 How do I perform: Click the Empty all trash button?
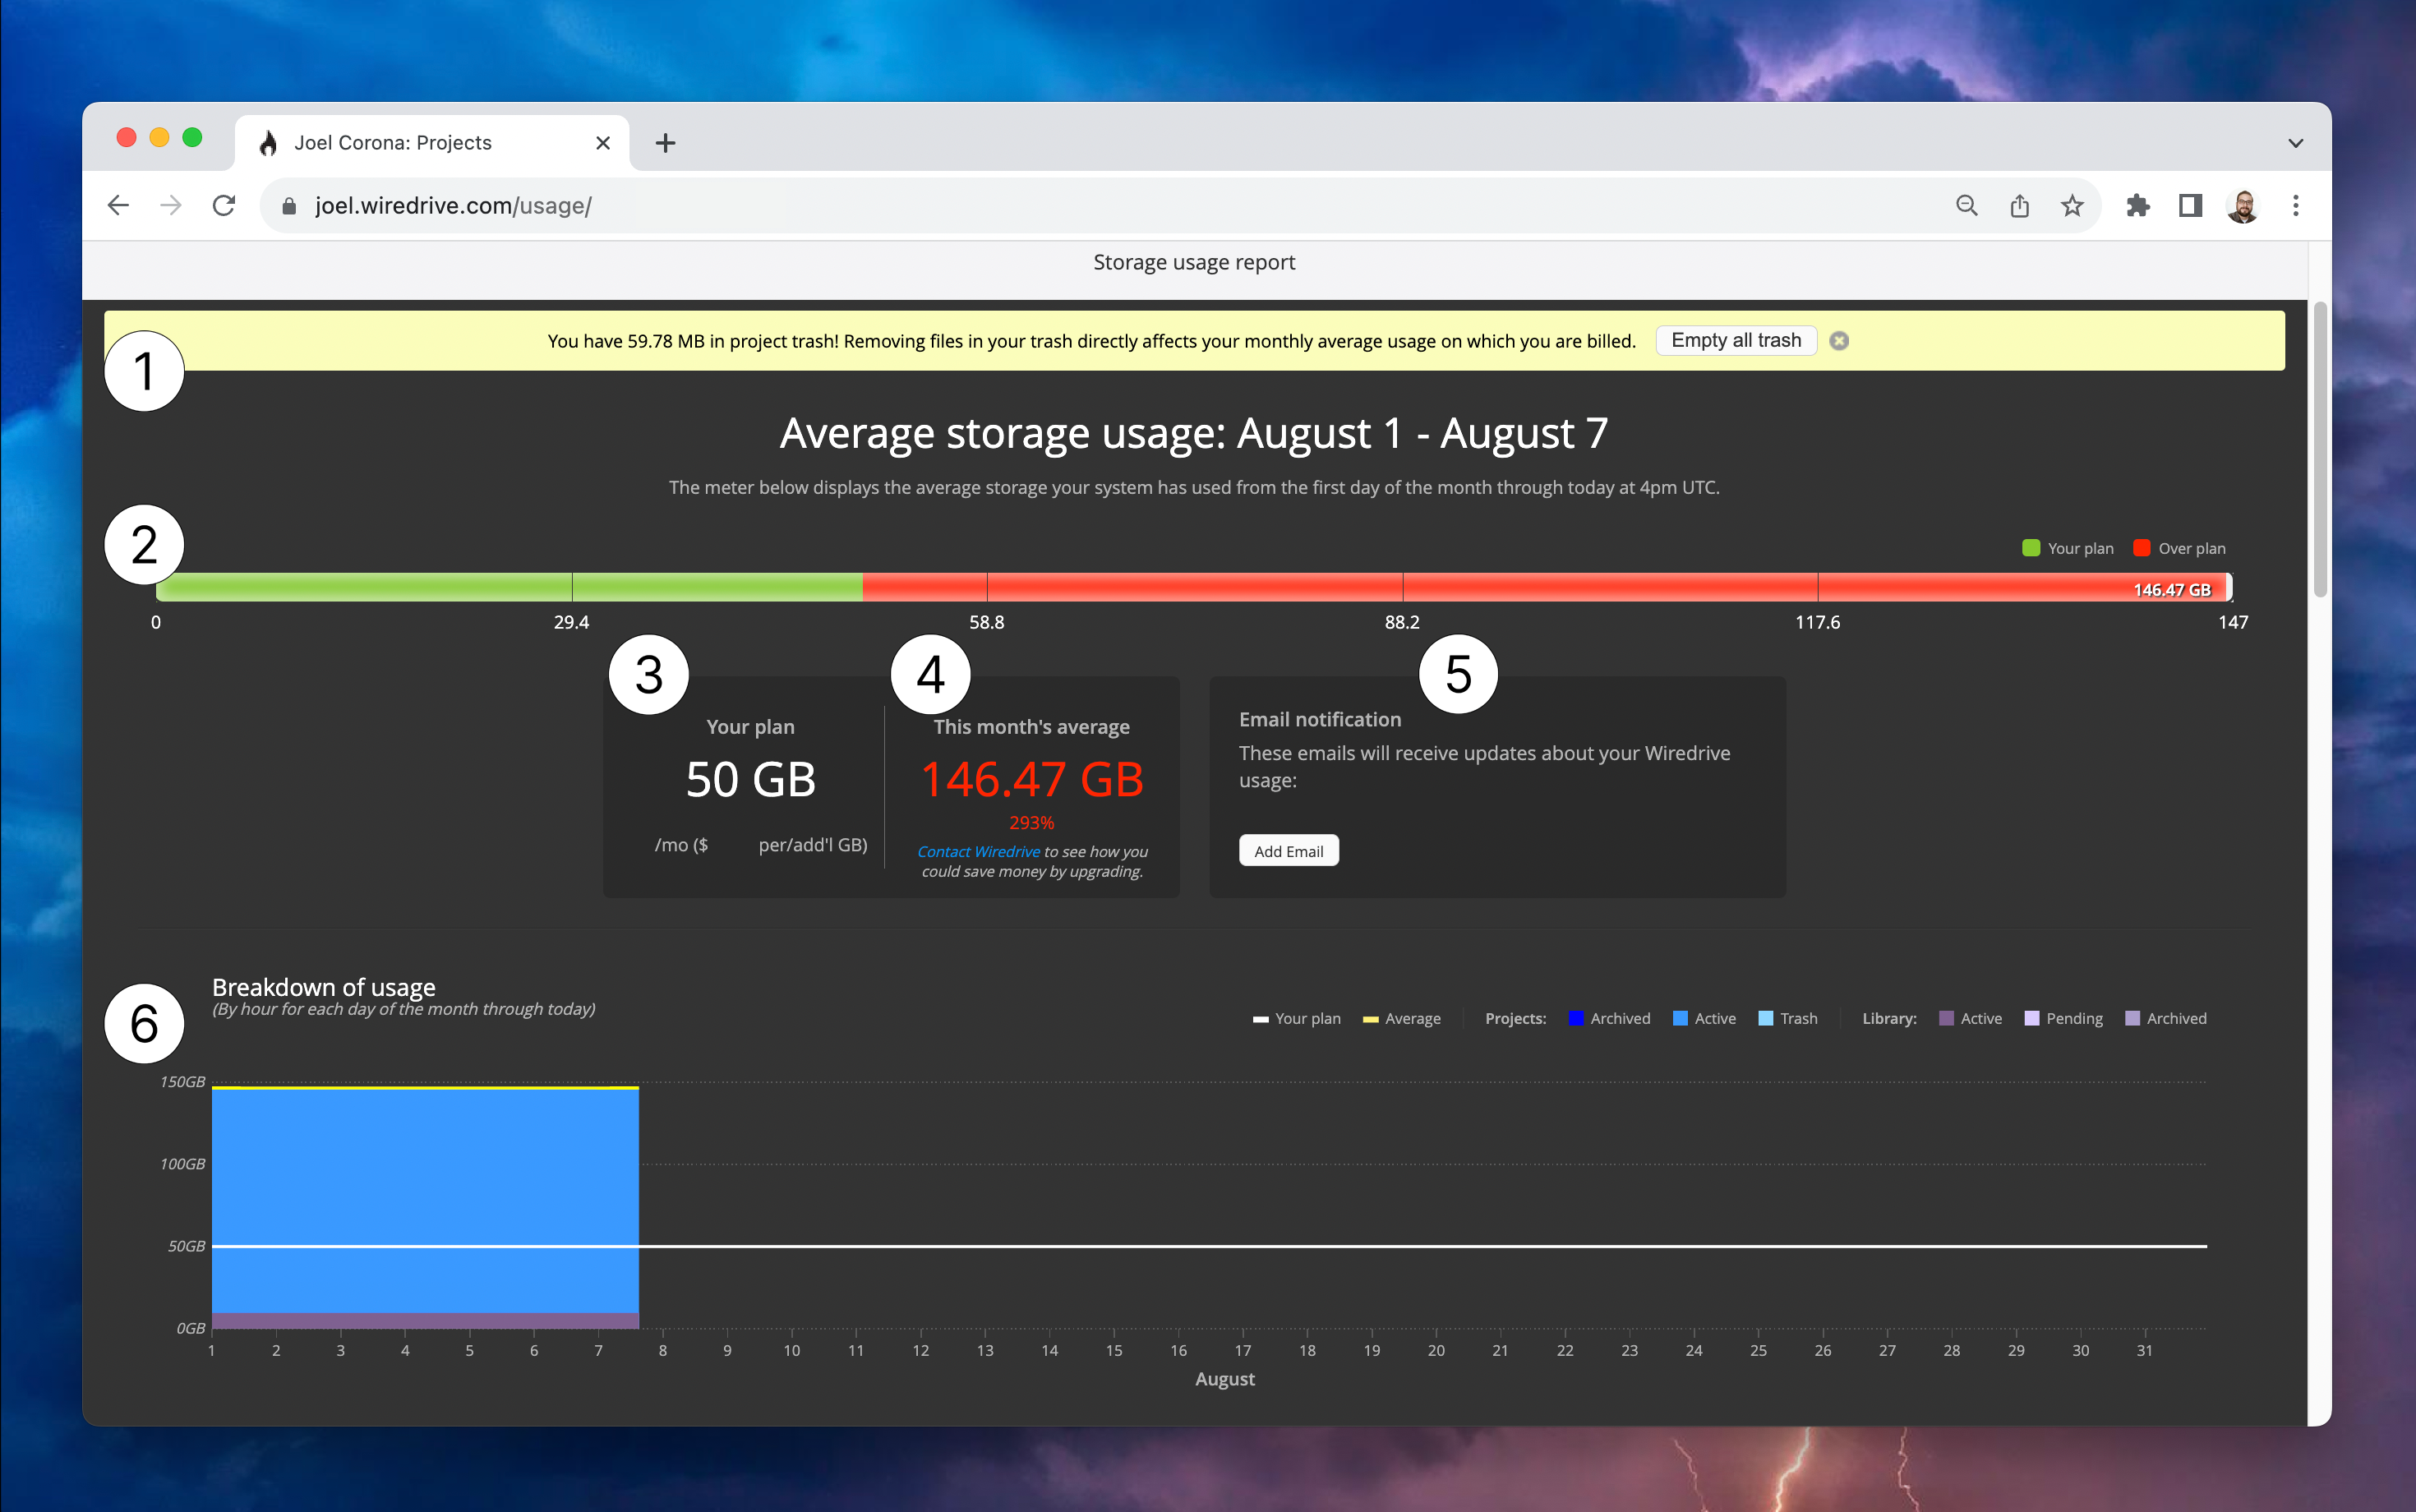(x=1736, y=340)
